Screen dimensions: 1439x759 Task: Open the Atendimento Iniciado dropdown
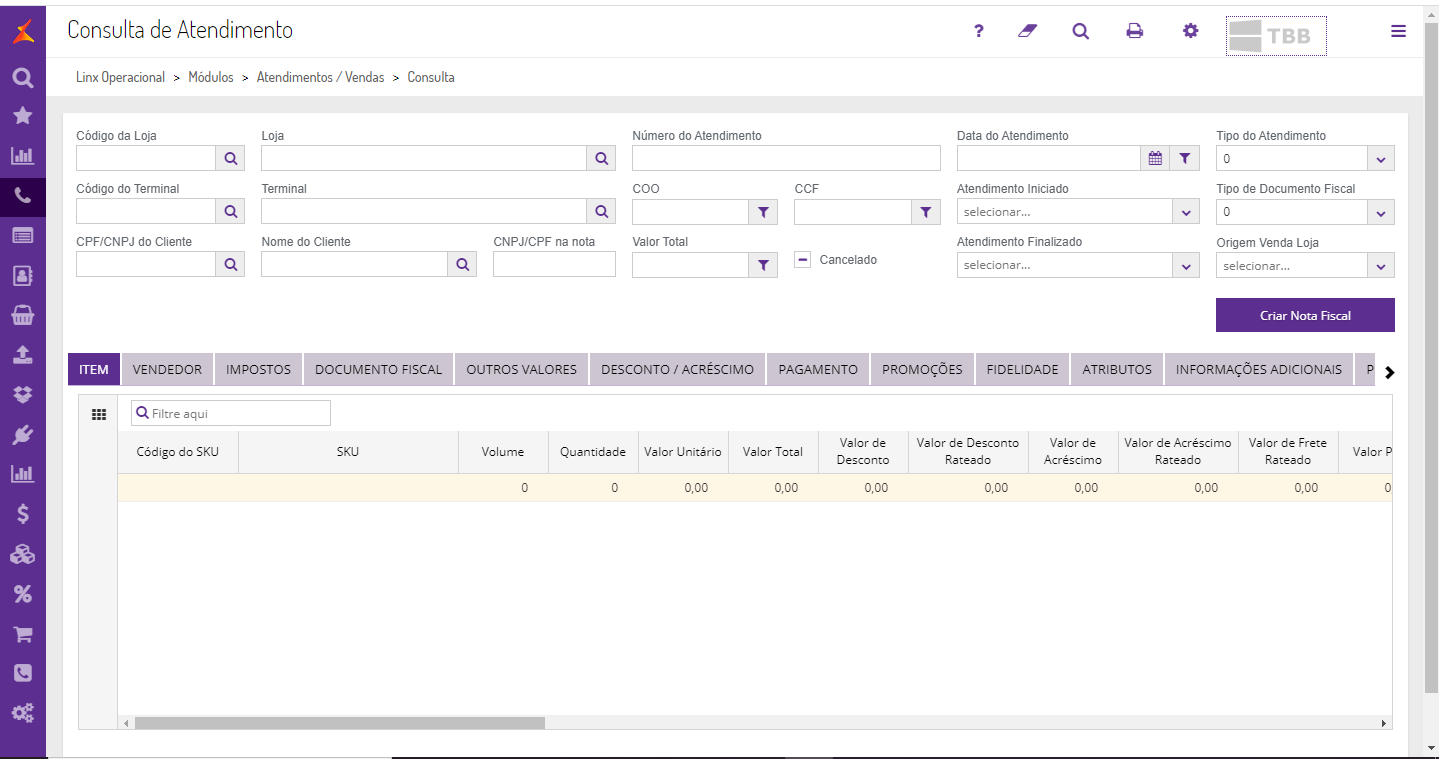(1078, 211)
